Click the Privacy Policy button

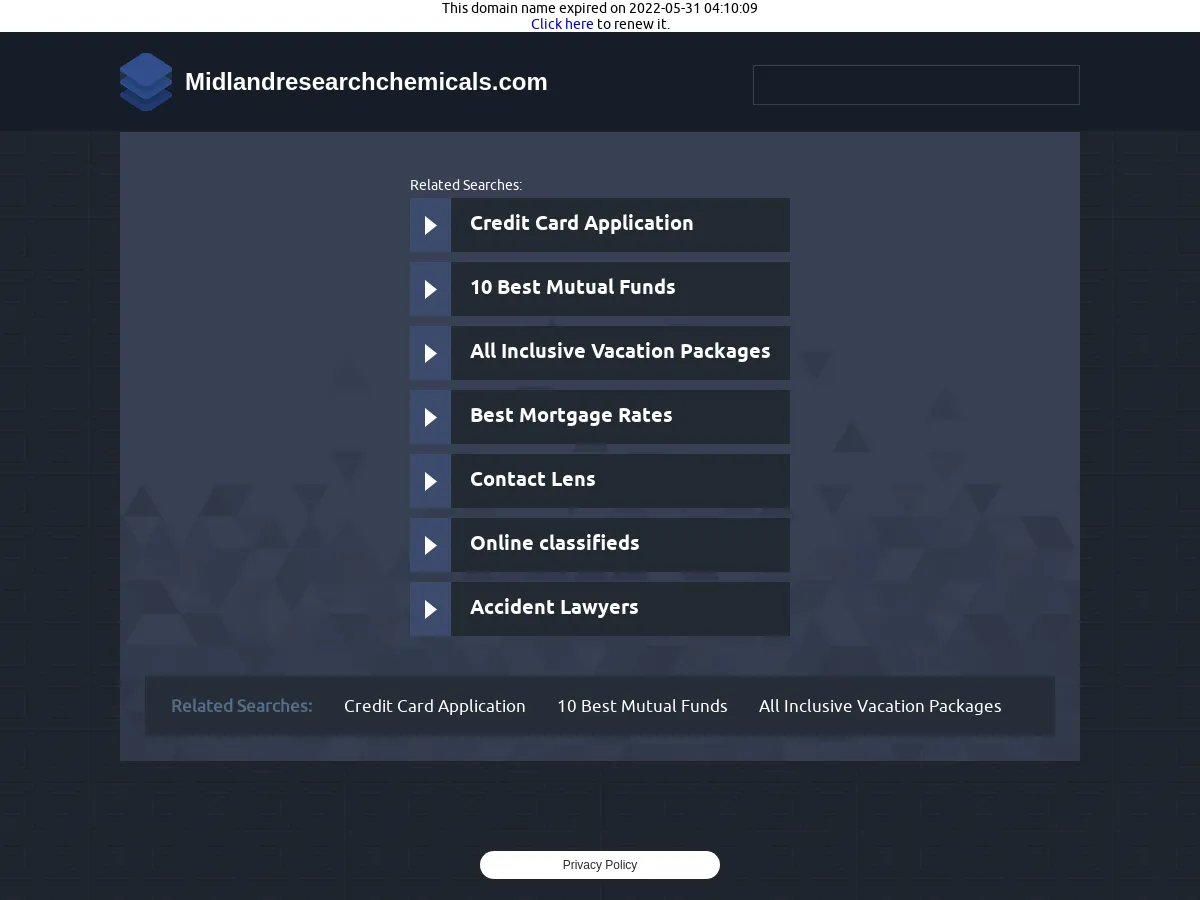600,864
